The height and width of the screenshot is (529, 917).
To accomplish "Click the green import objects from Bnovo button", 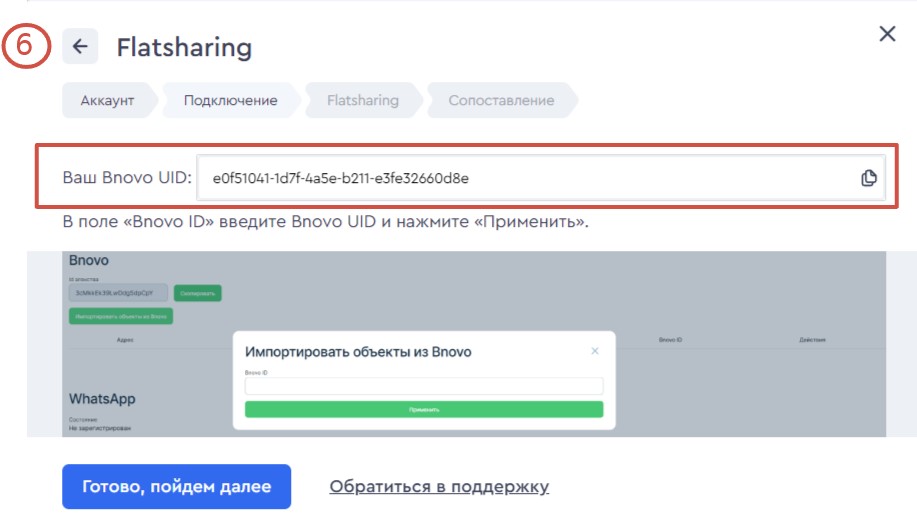I will [121, 316].
